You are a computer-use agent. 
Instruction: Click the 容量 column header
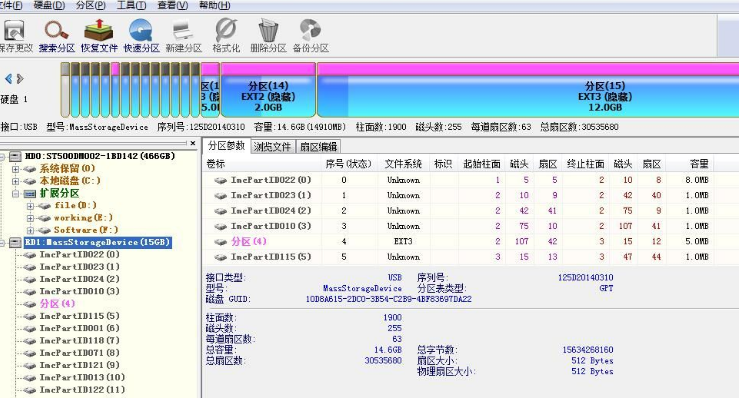(690, 164)
